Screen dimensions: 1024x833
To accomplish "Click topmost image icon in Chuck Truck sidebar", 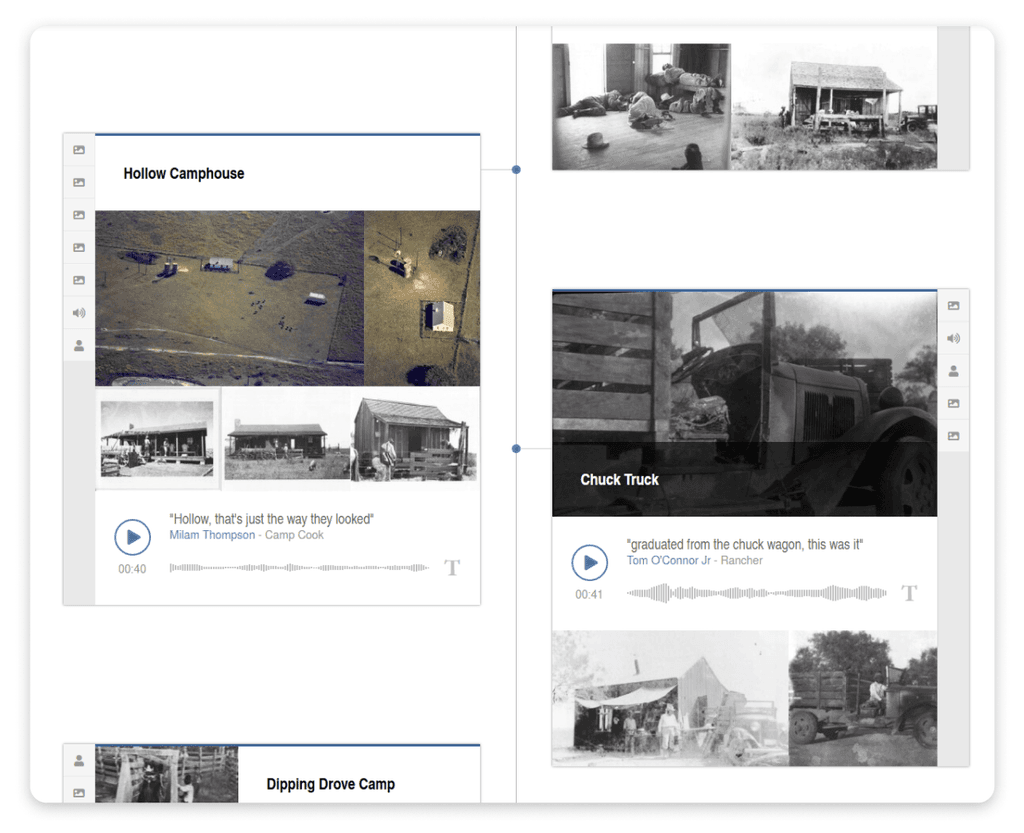I will 953,306.
